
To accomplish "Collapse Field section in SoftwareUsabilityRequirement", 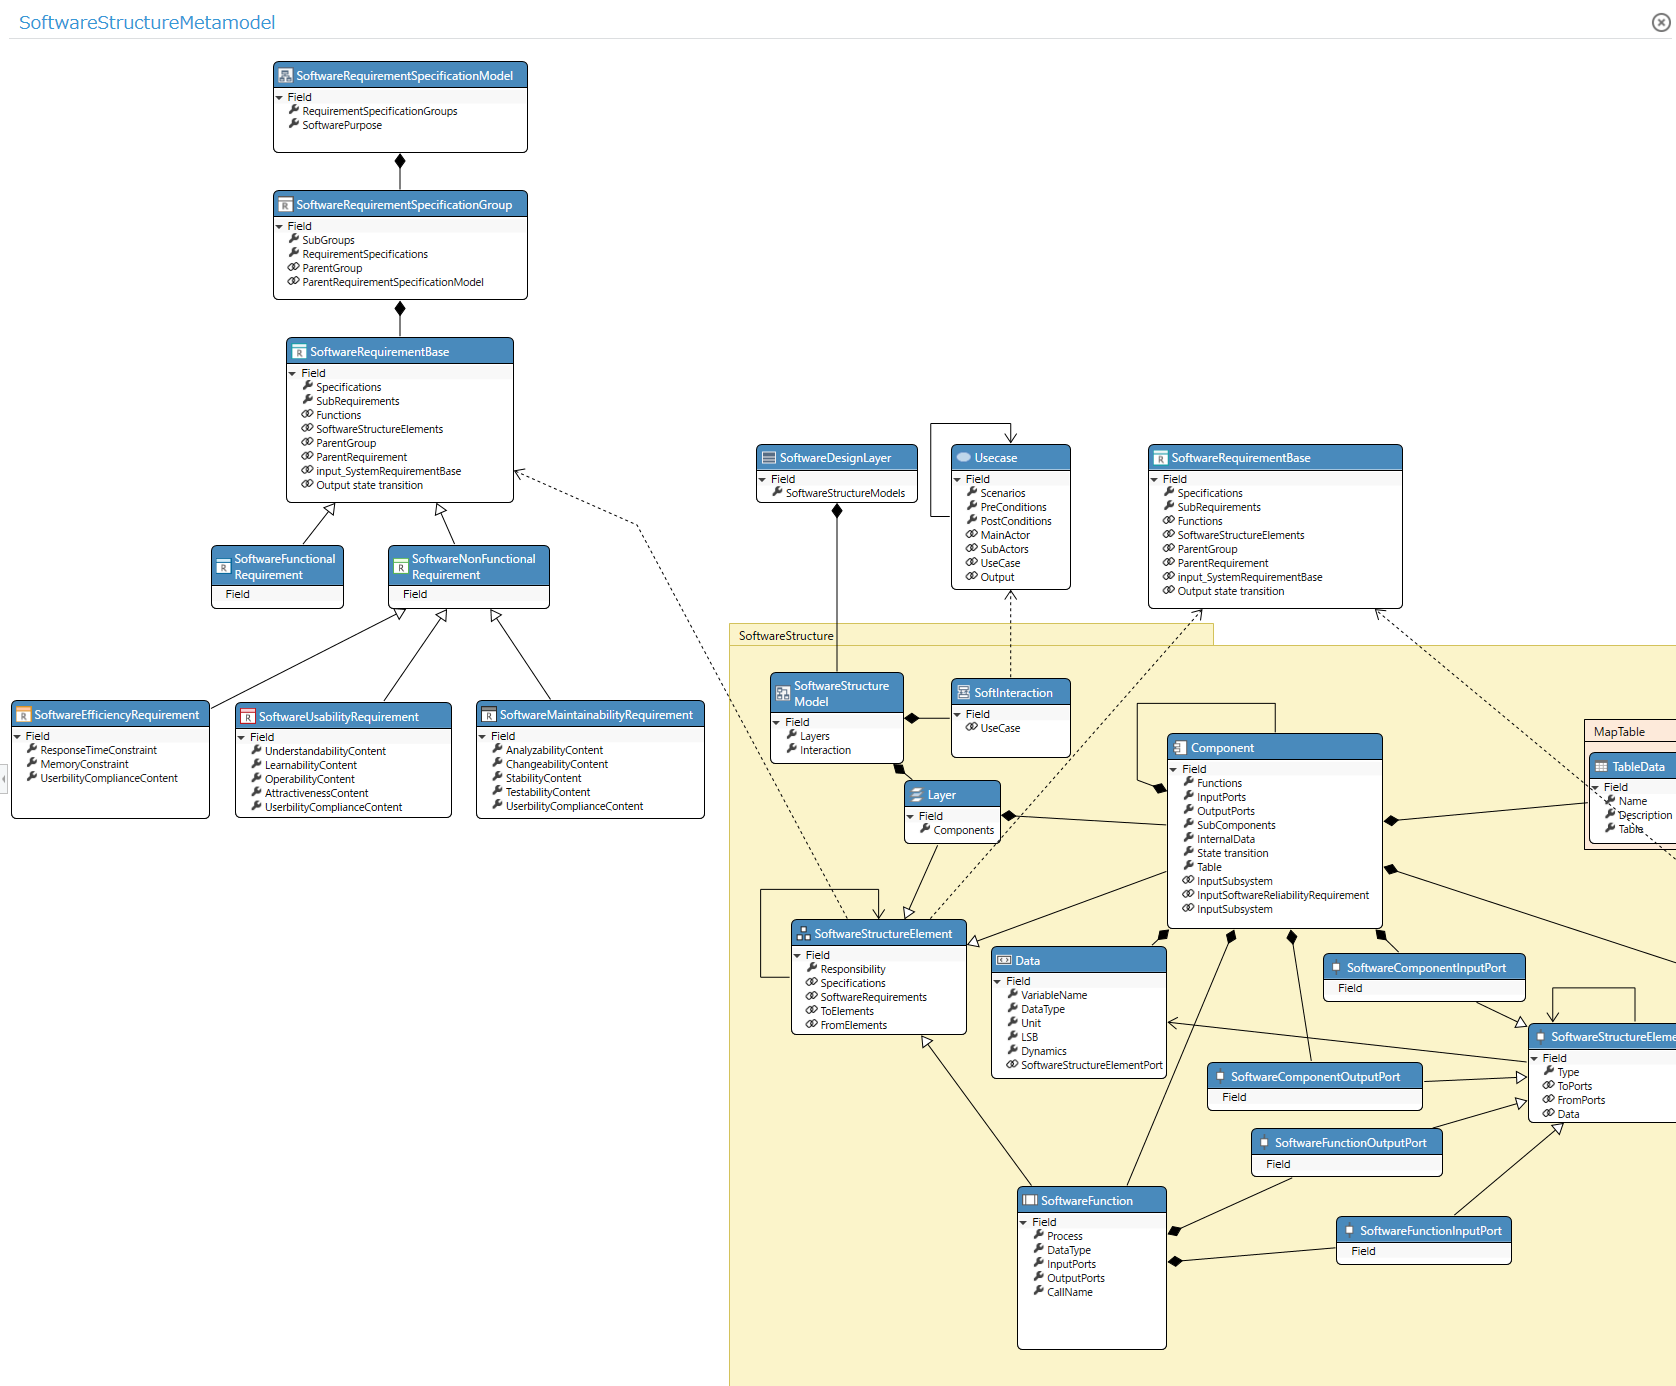I will point(242,737).
